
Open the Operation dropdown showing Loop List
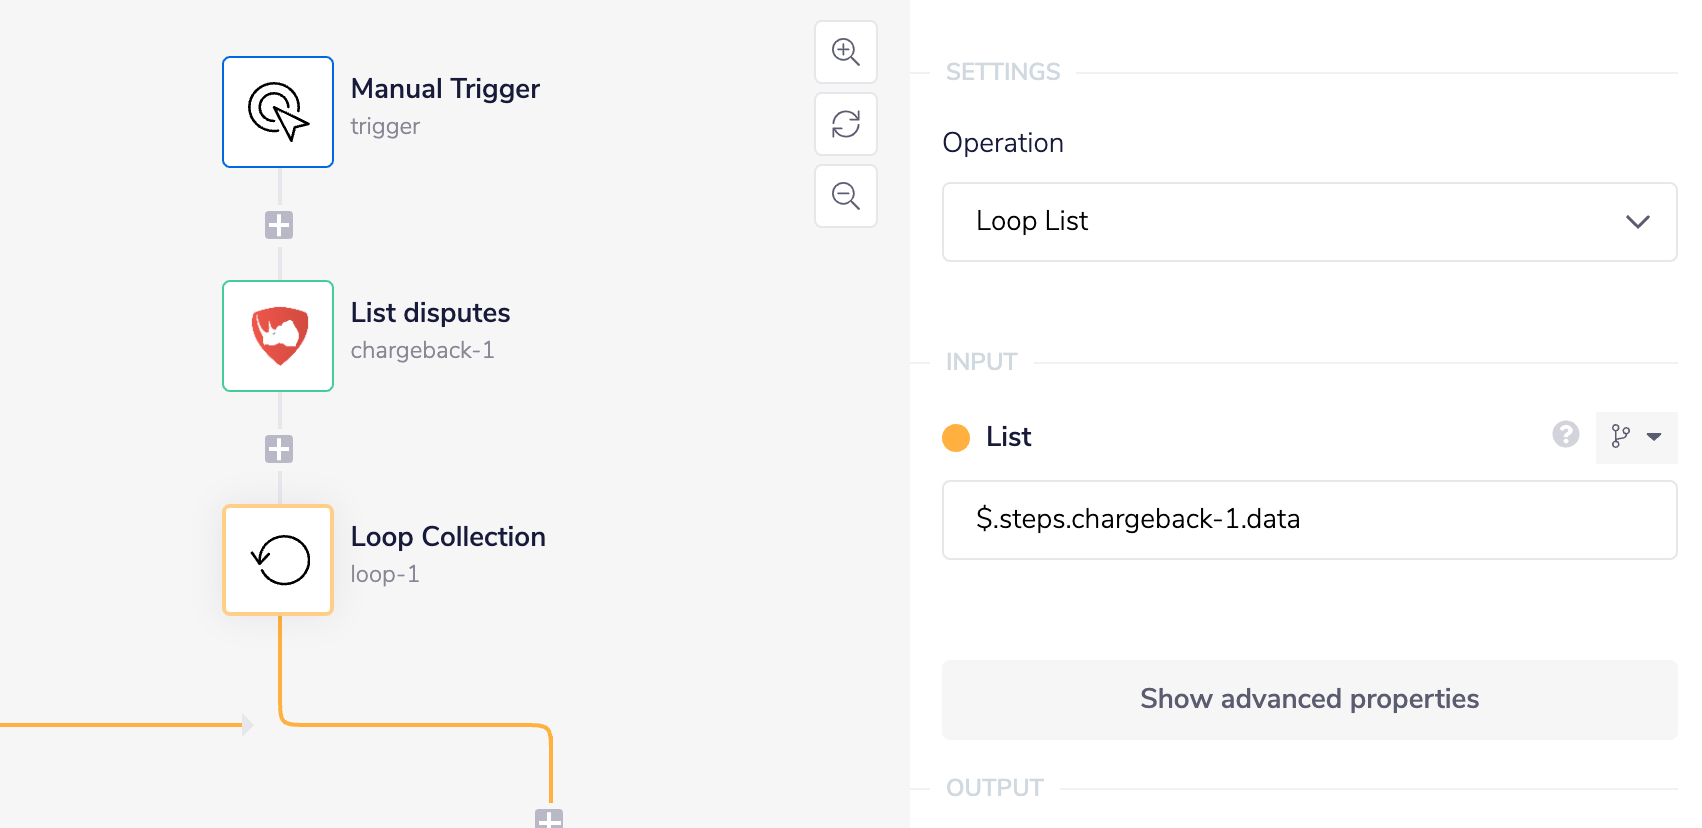[x=1308, y=222]
